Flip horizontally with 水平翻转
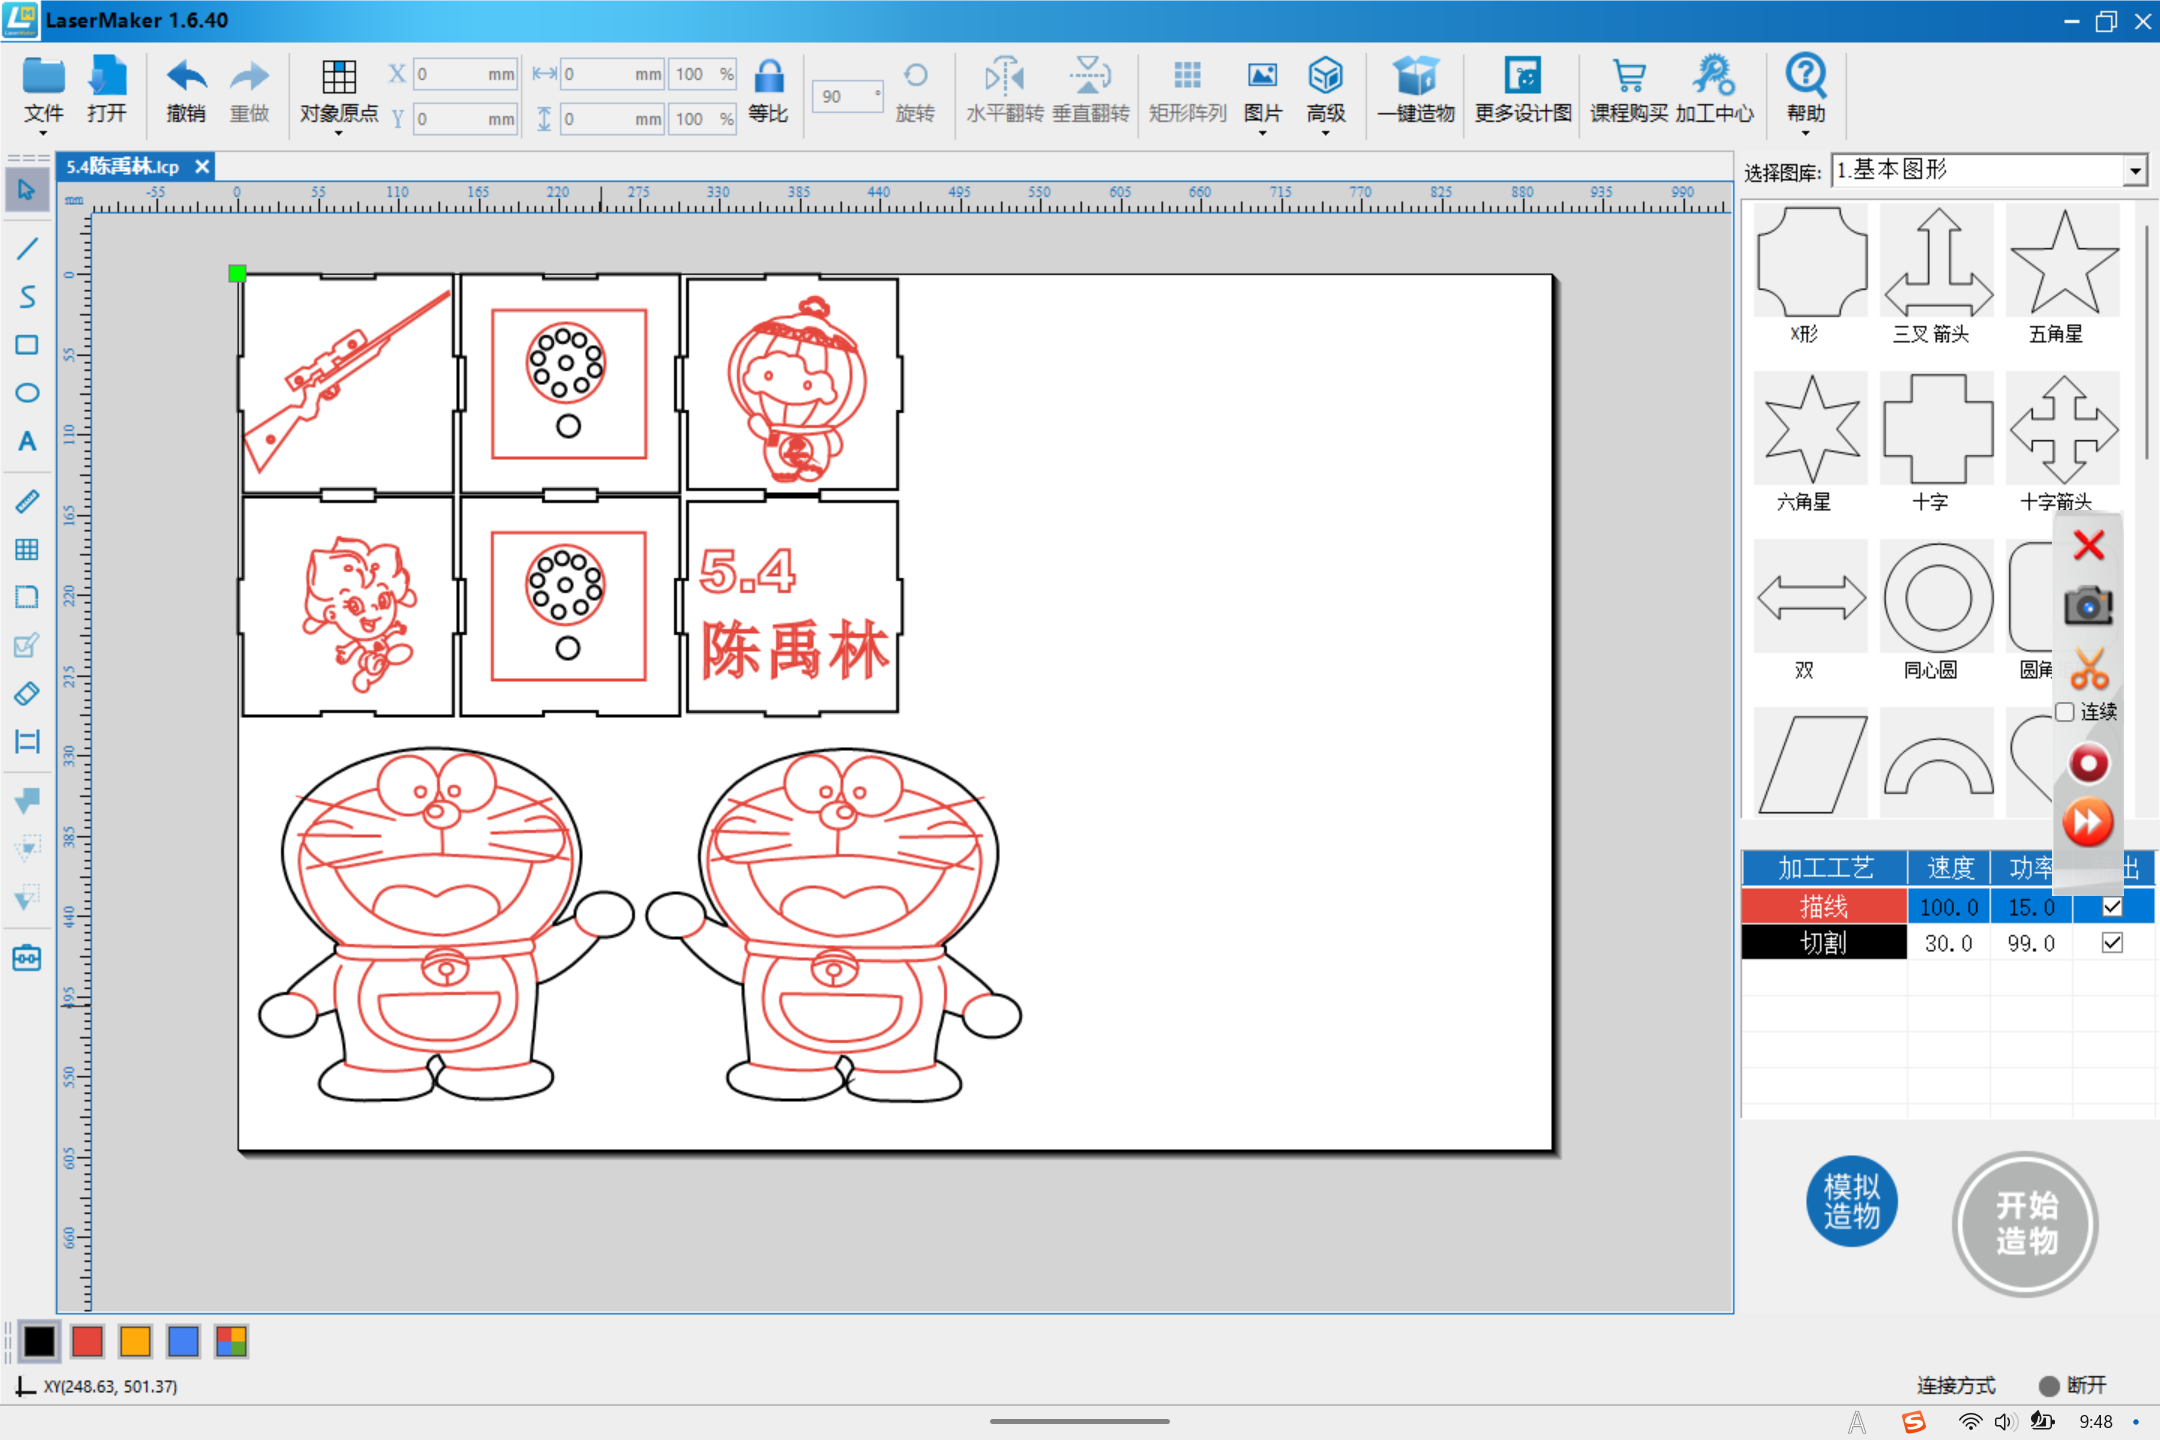2160x1440 pixels. [x=1004, y=90]
